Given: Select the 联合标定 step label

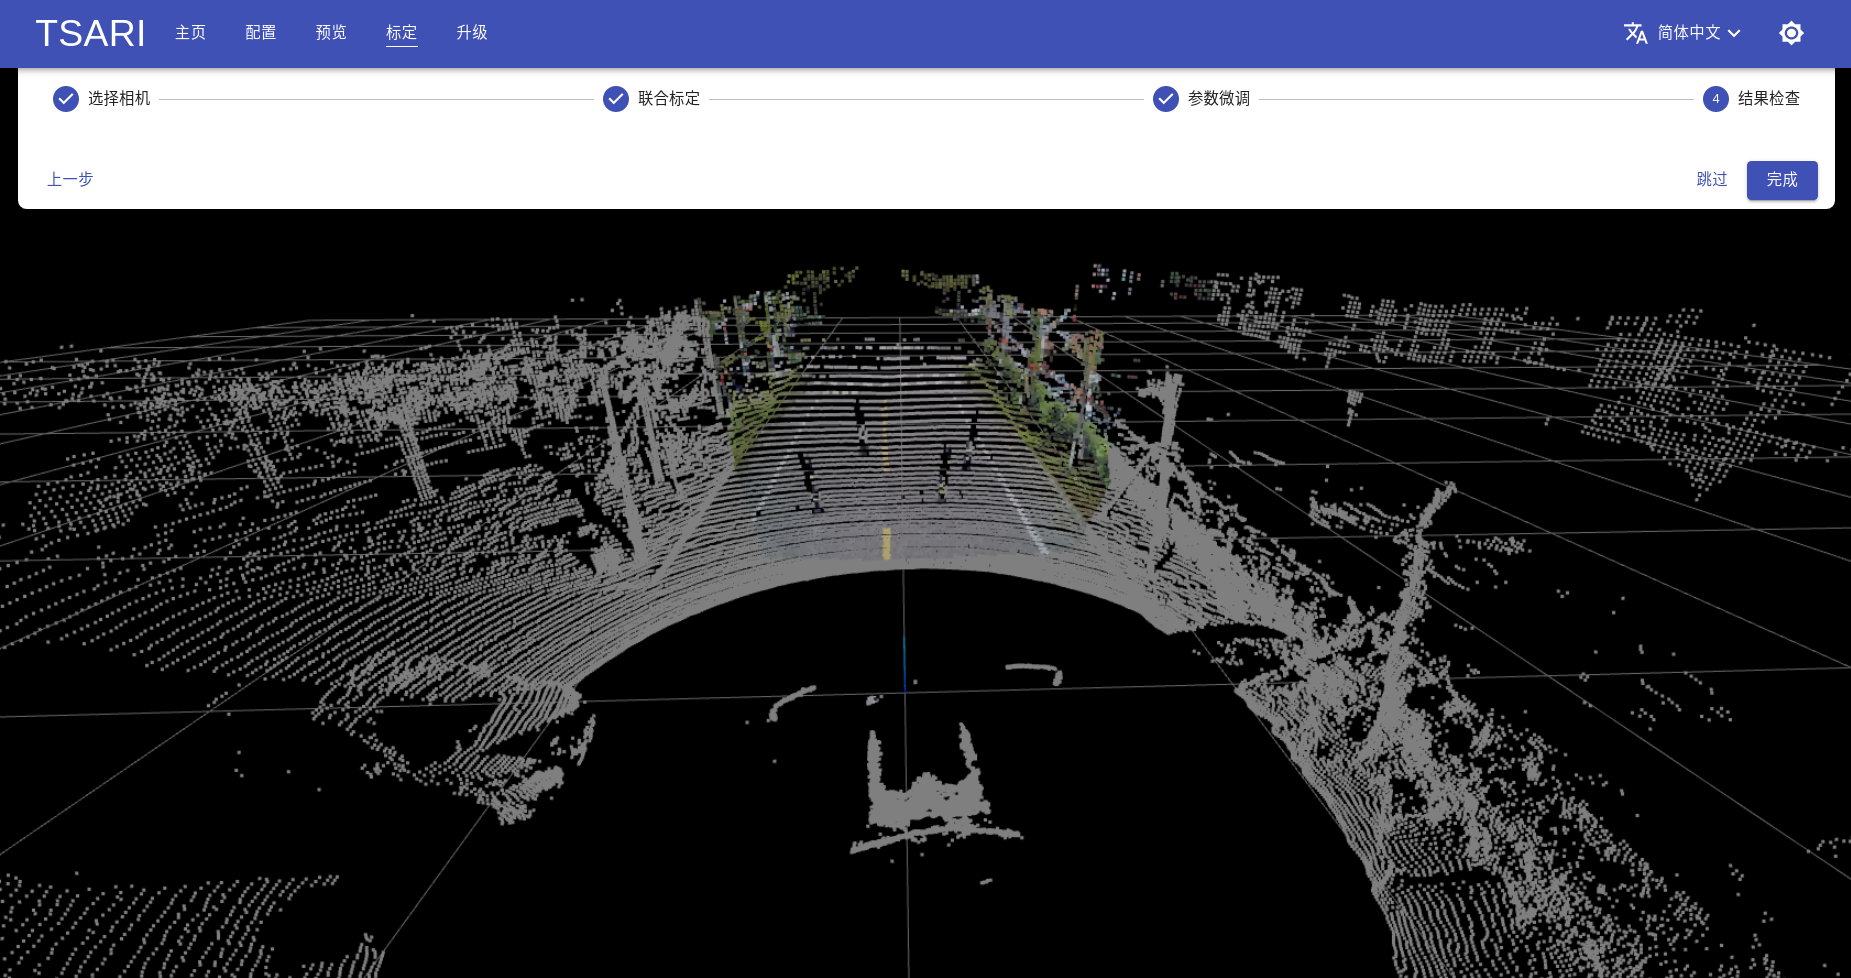Looking at the screenshot, I should [669, 98].
